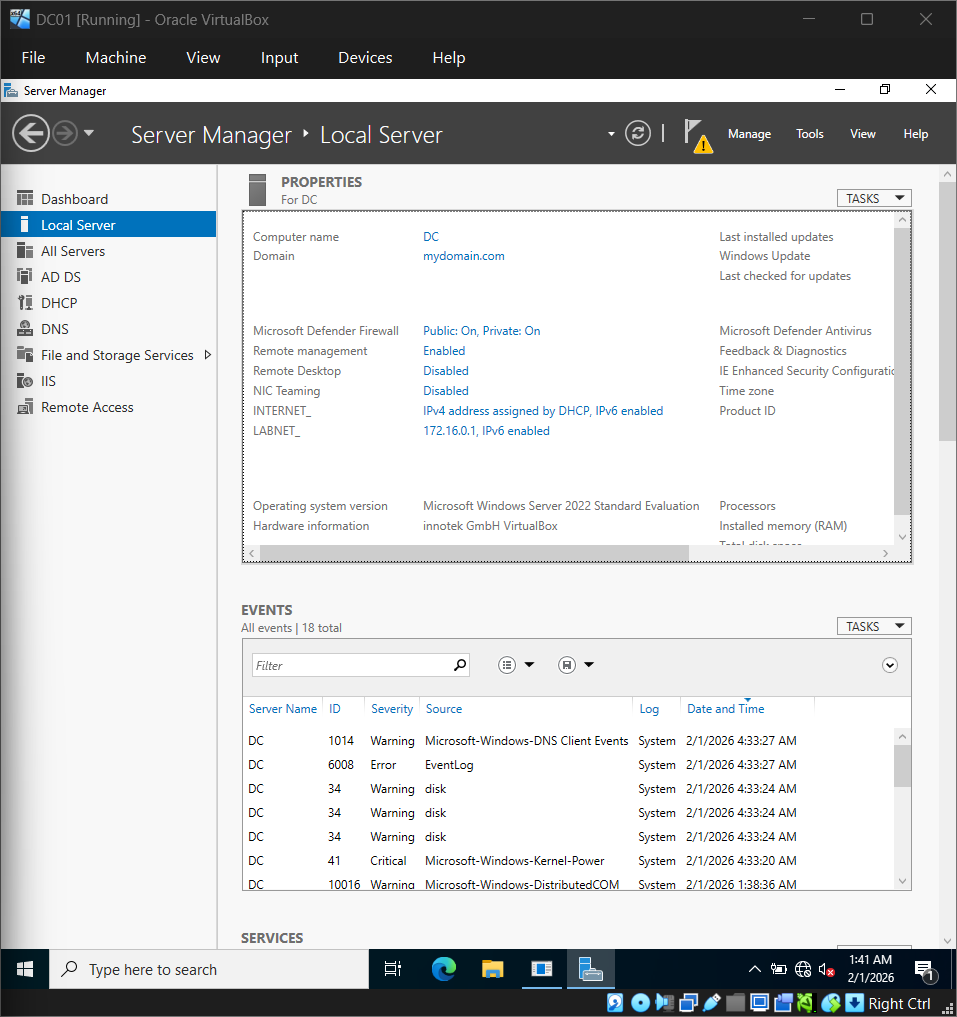The height and width of the screenshot is (1017, 957).
Task: Open the Windows Start button
Action: (x=25, y=969)
